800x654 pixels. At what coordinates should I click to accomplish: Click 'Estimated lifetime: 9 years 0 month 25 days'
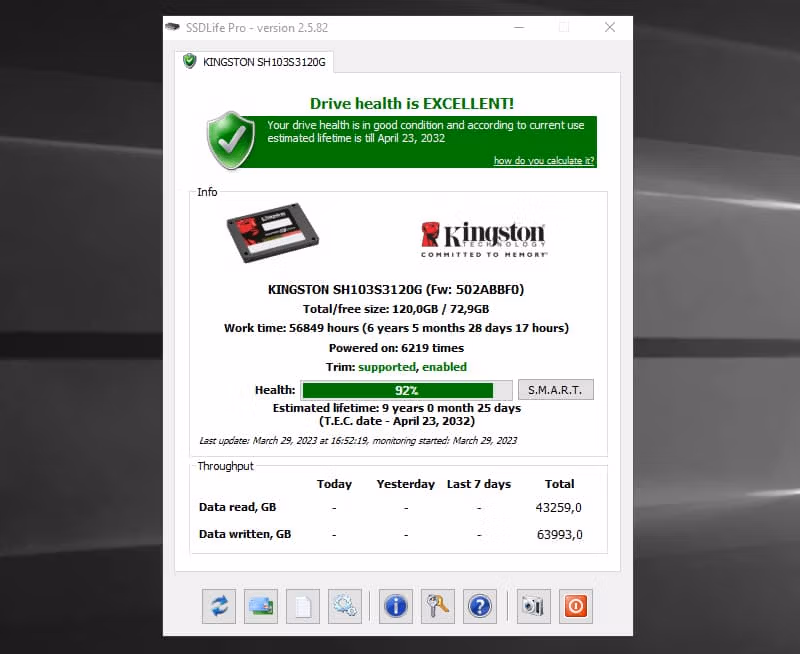click(x=397, y=408)
